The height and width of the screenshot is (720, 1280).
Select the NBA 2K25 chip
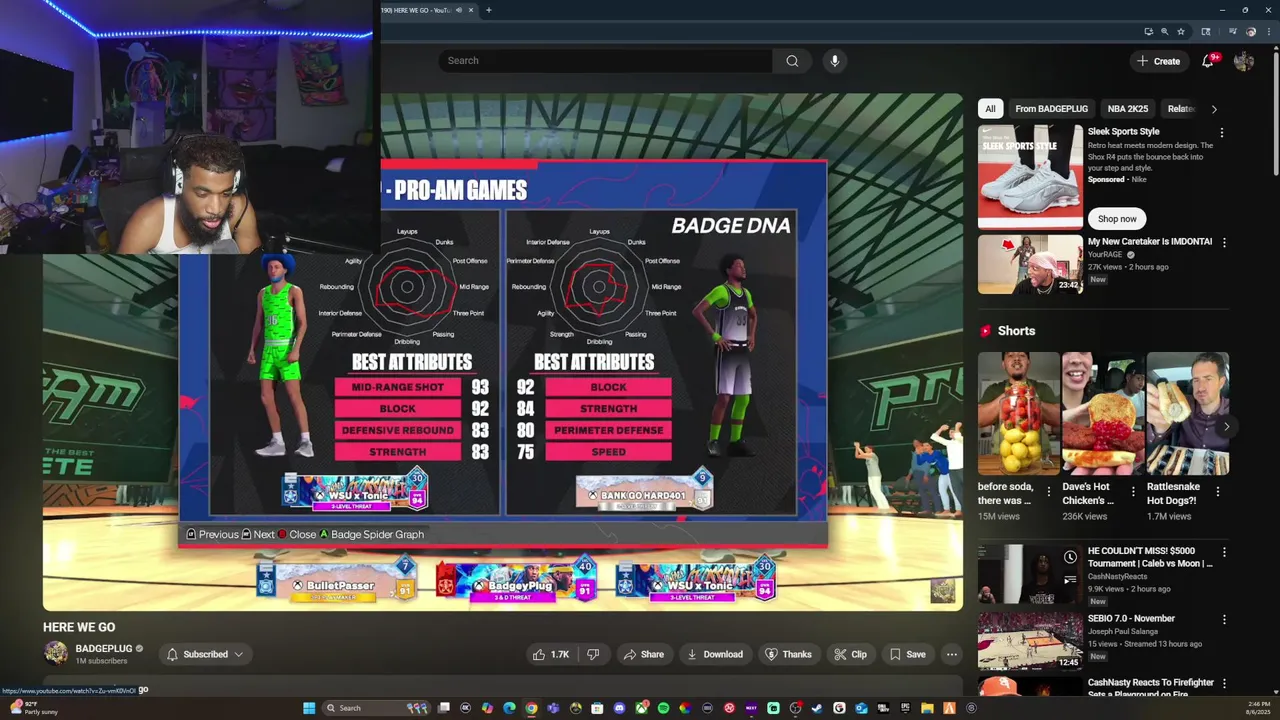[1128, 108]
